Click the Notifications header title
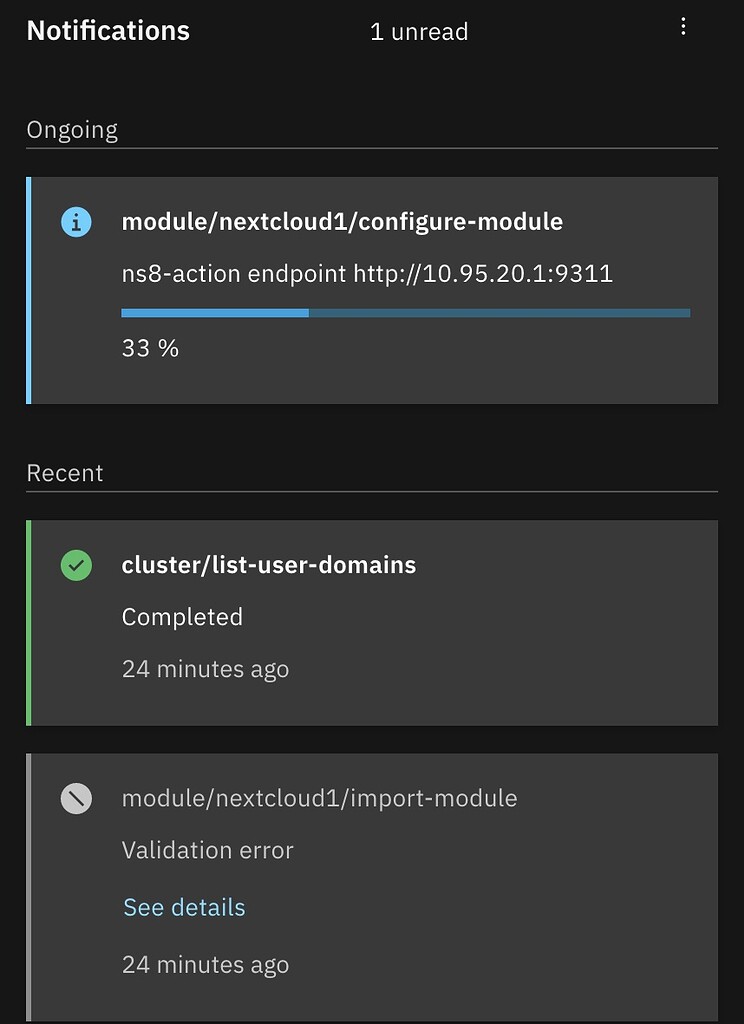Image resolution: width=744 pixels, height=1024 pixels. pyautogui.click(x=107, y=31)
